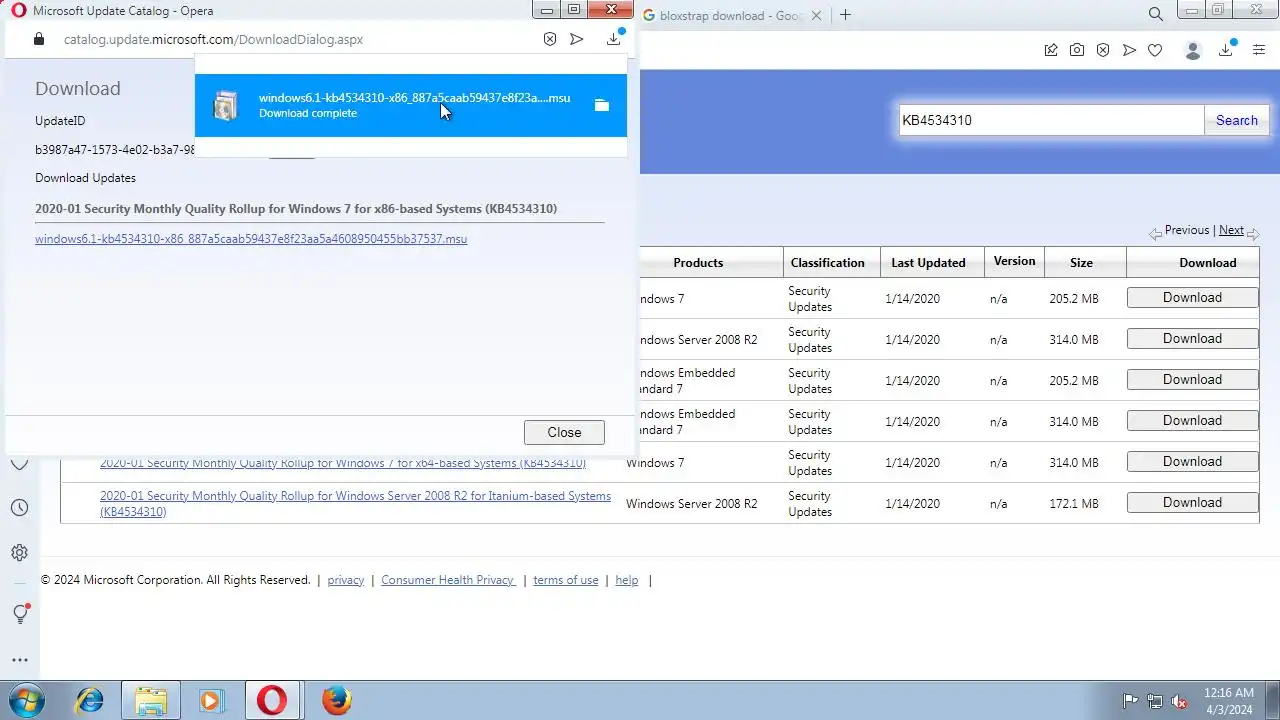Open the terms of use link
This screenshot has height=720, width=1280.
click(x=565, y=580)
